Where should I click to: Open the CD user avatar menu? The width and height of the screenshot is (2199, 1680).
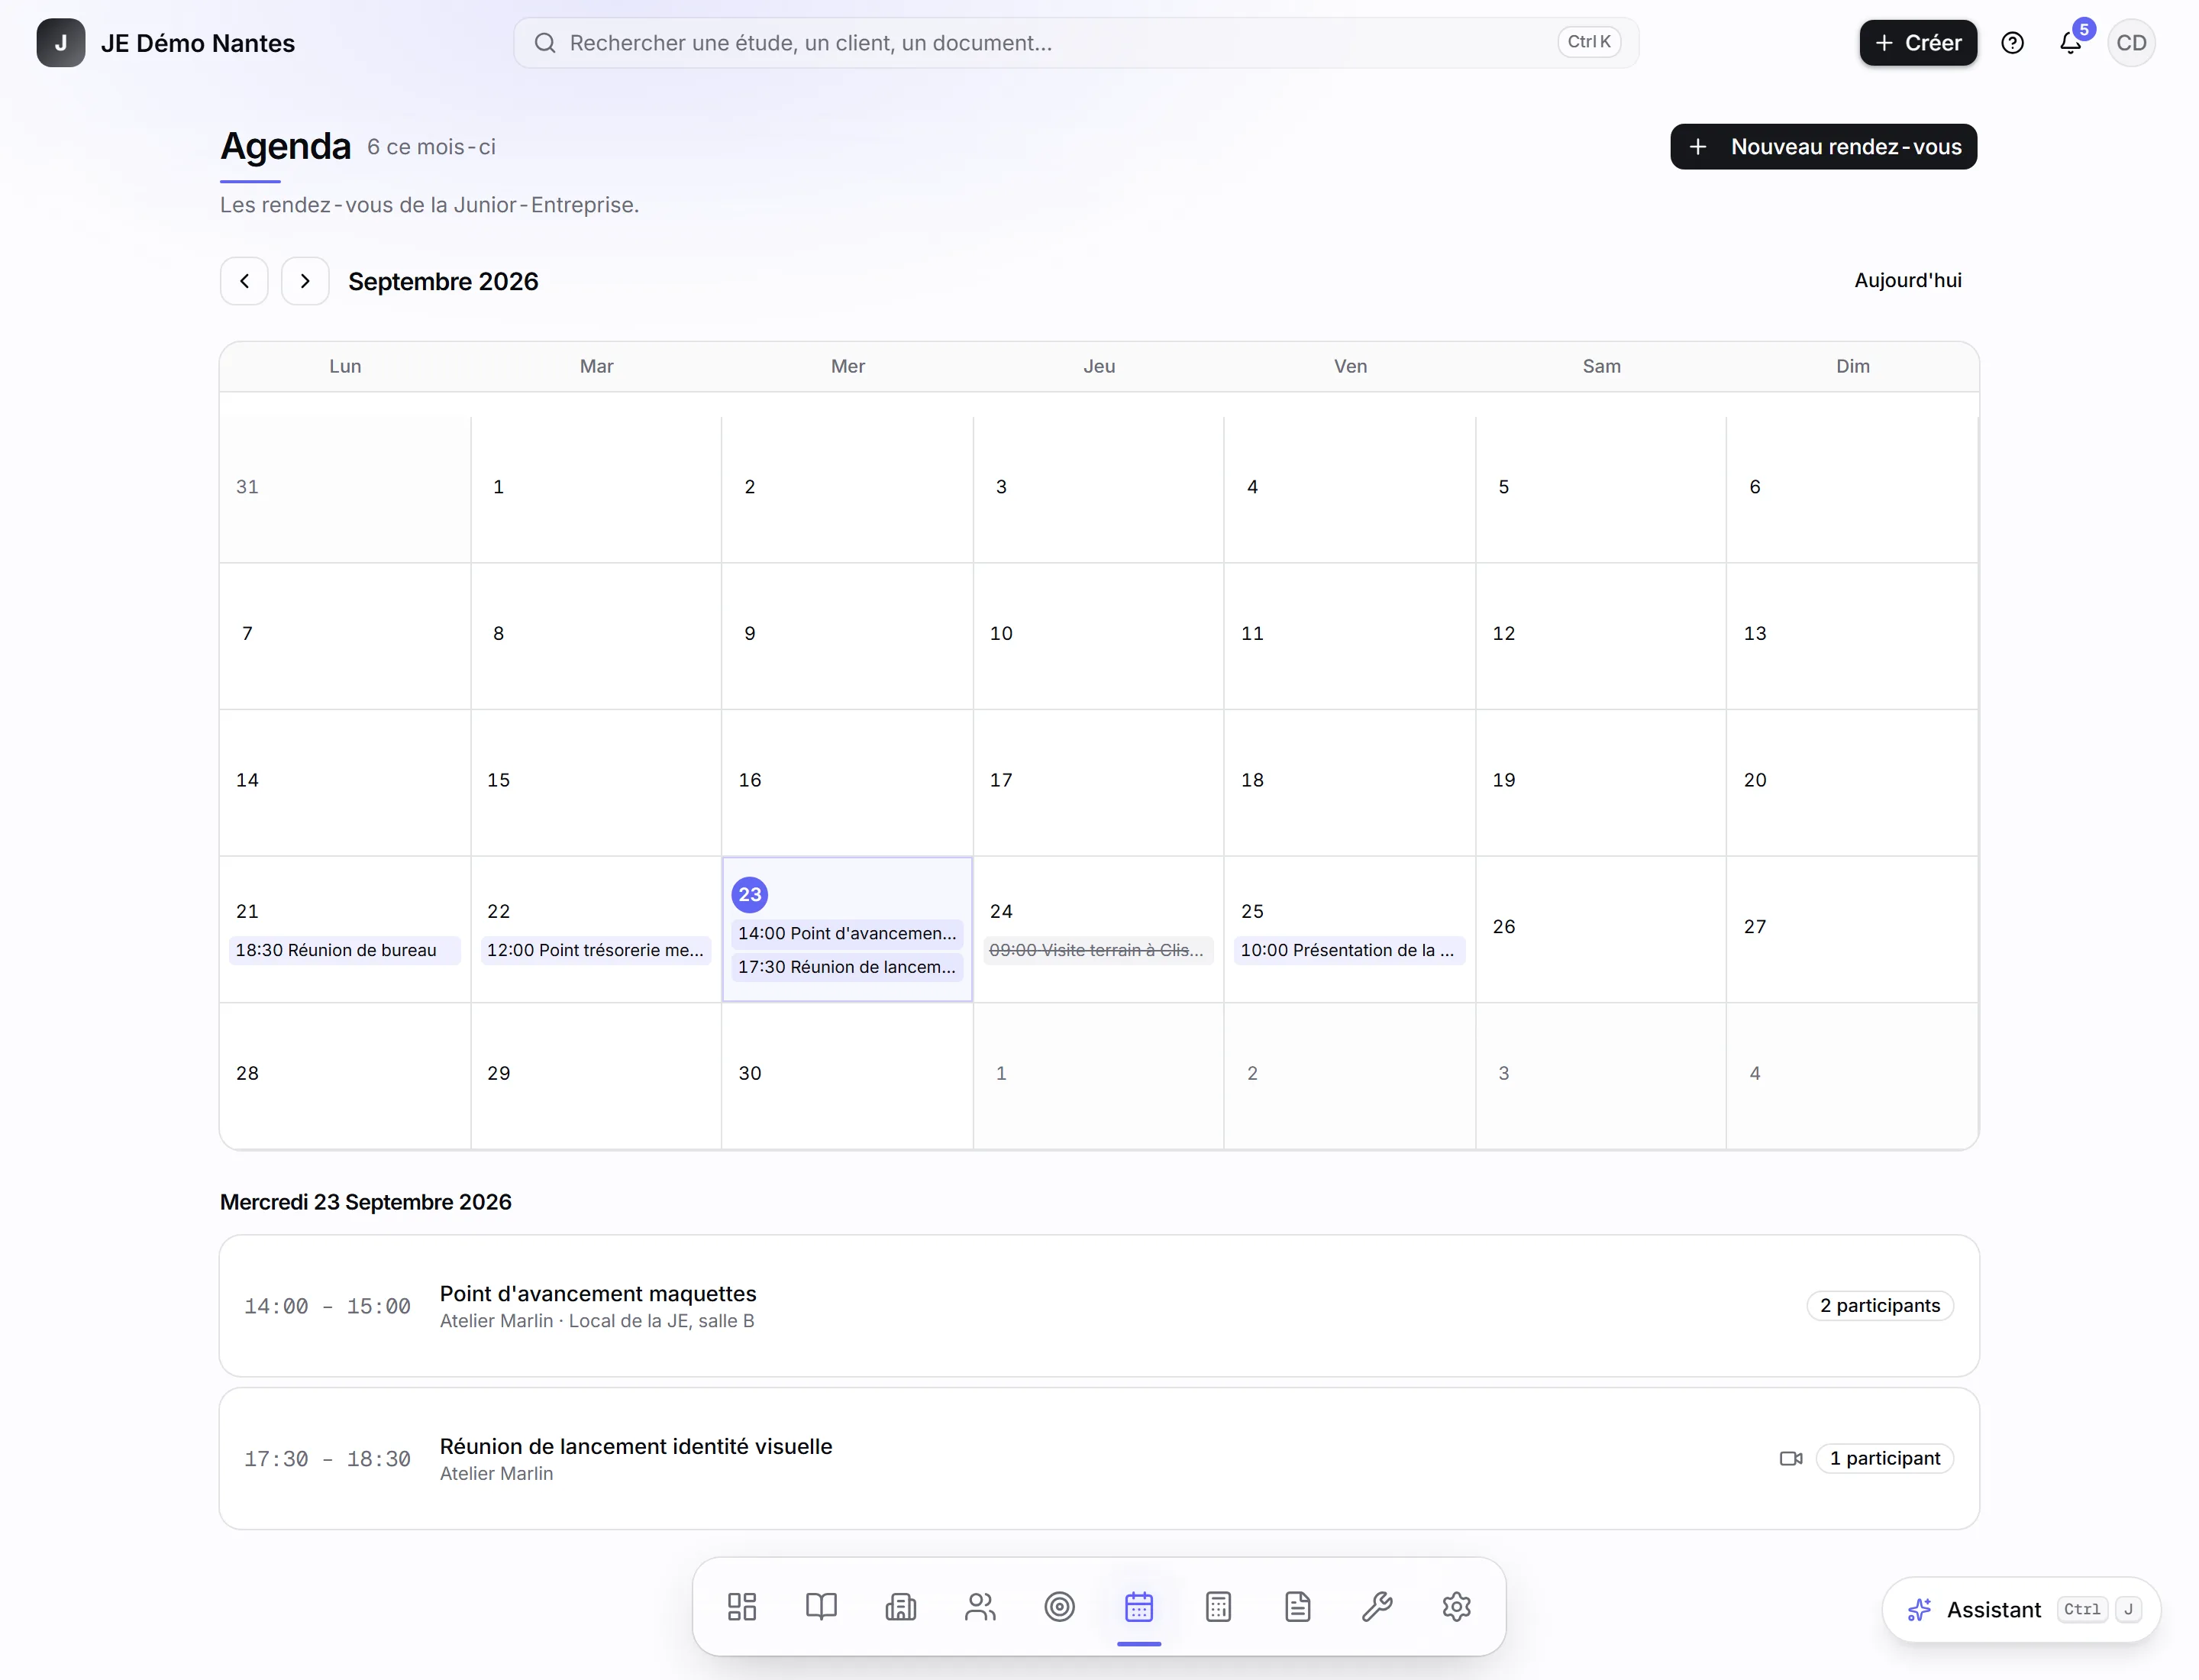pyautogui.click(x=2131, y=43)
